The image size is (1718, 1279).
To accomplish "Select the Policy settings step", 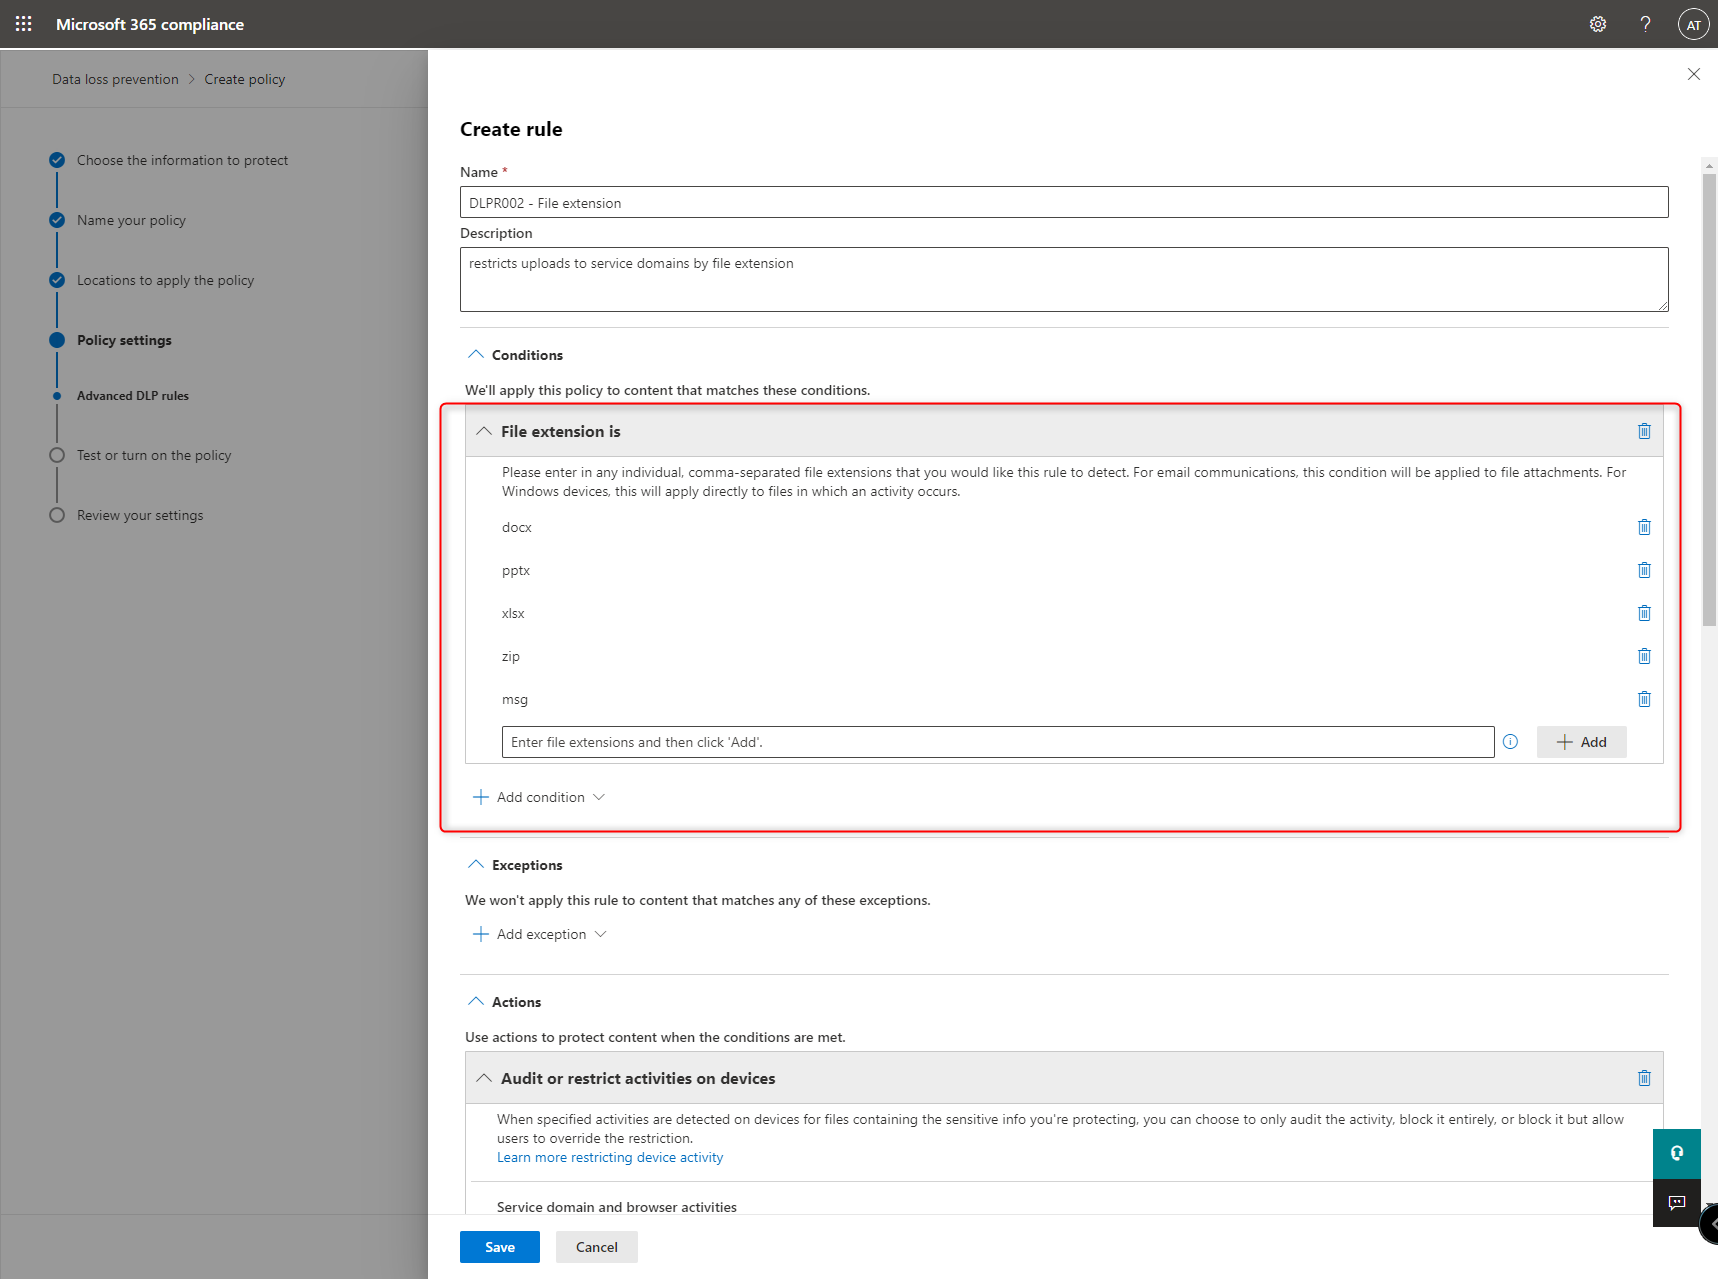I will [124, 340].
